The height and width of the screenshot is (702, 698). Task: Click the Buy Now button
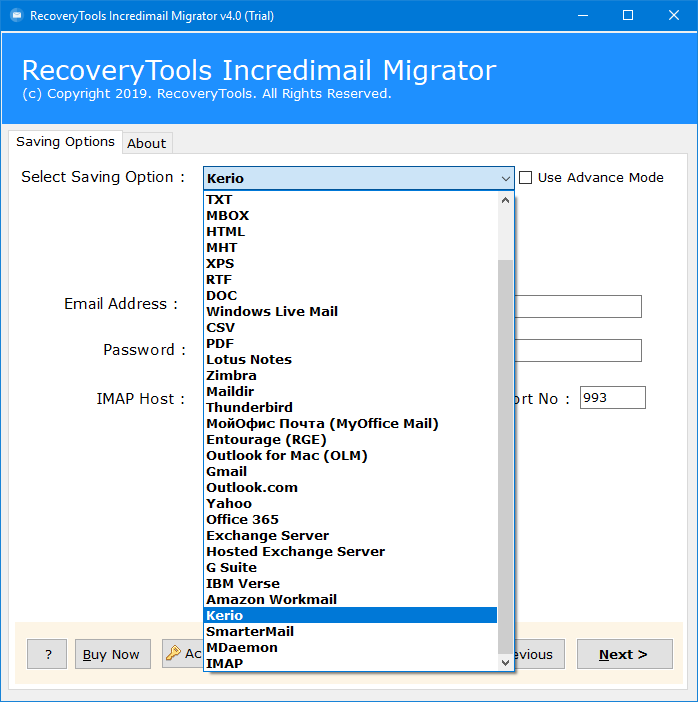tap(112, 654)
